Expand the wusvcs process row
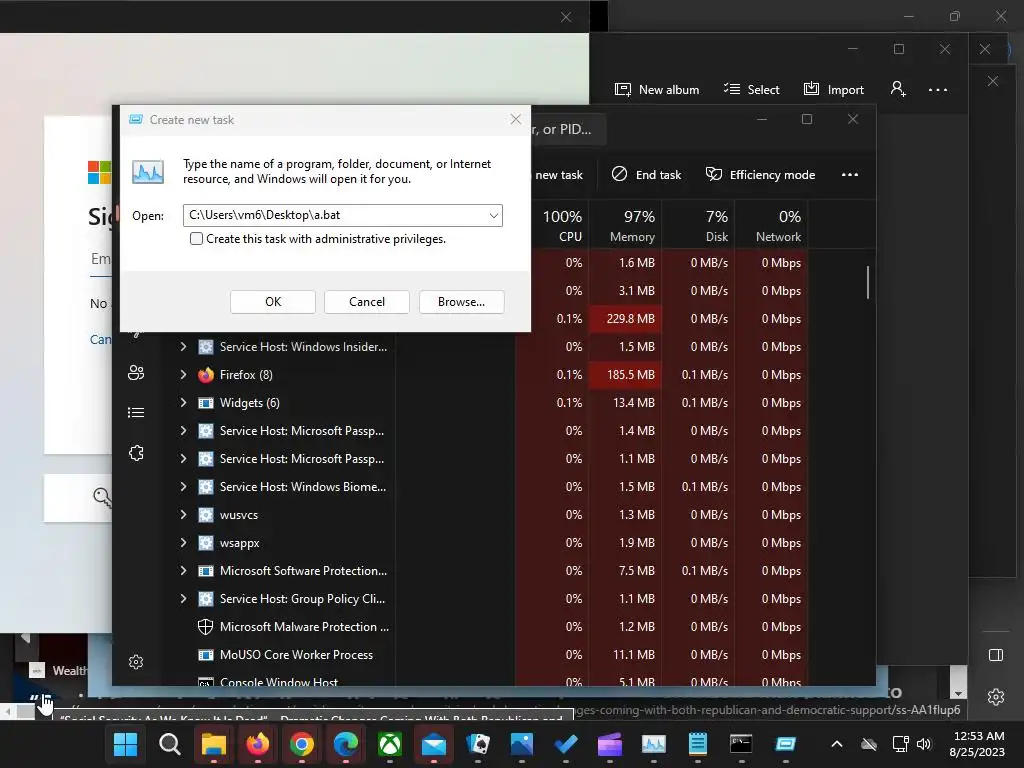 pyautogui.click(x=184, y=515)
